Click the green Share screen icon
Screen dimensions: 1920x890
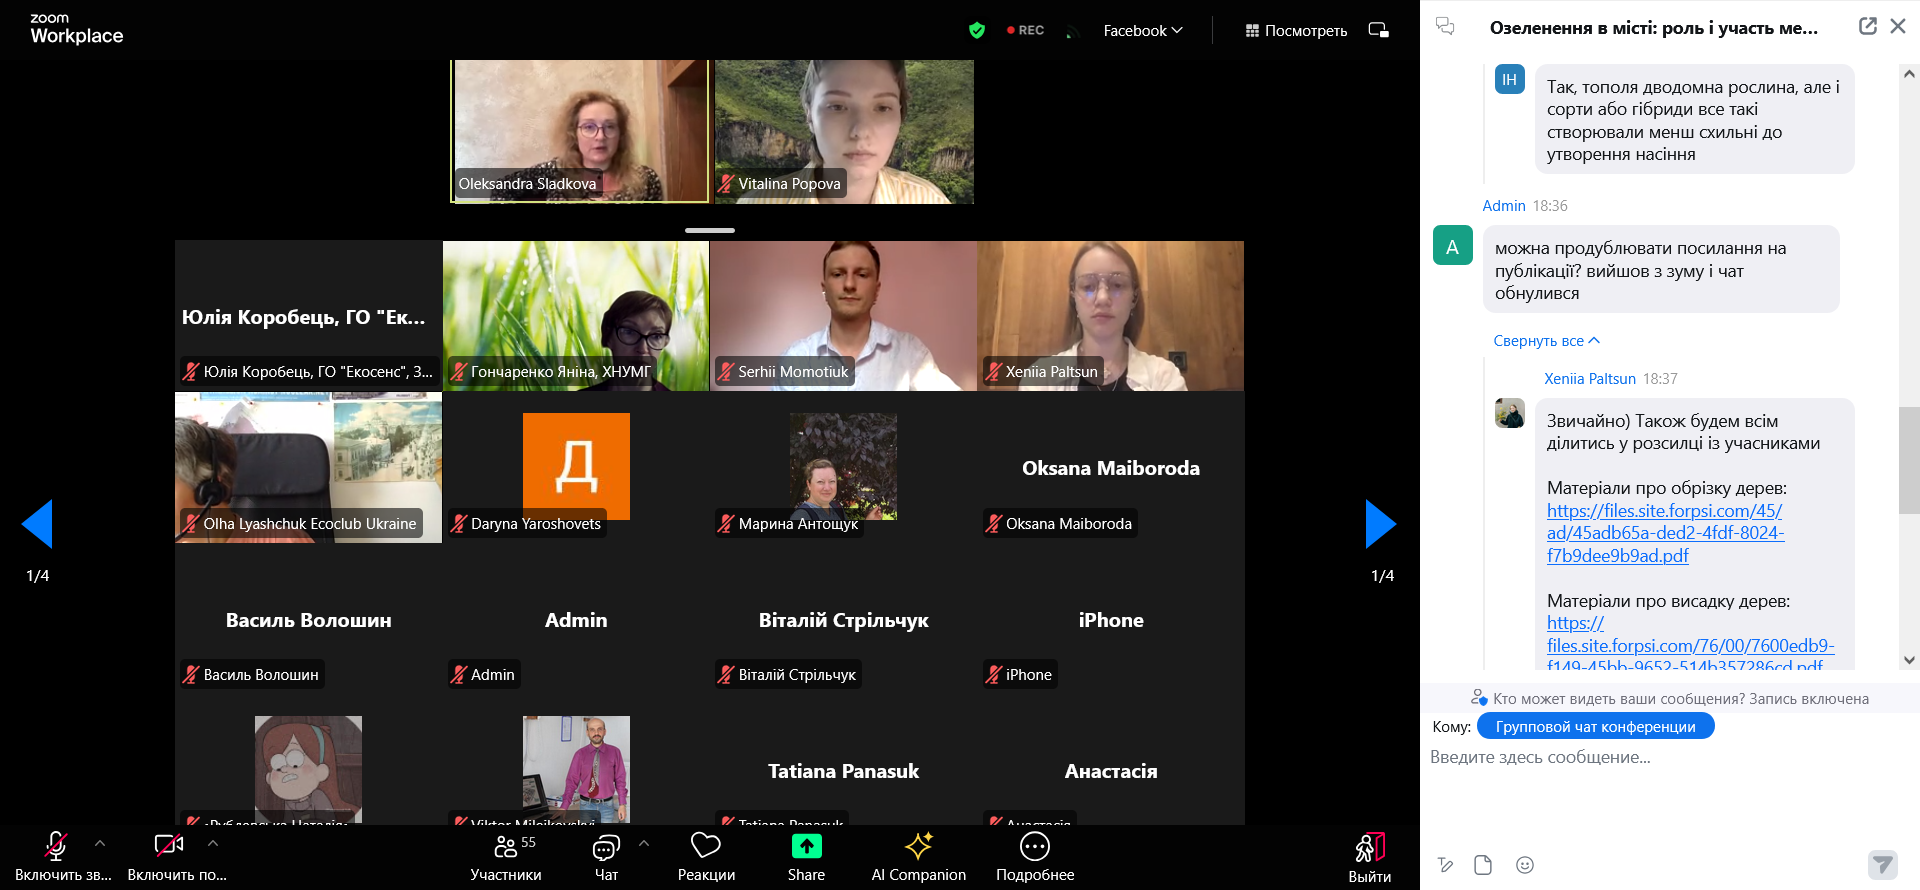coord(806,847)
